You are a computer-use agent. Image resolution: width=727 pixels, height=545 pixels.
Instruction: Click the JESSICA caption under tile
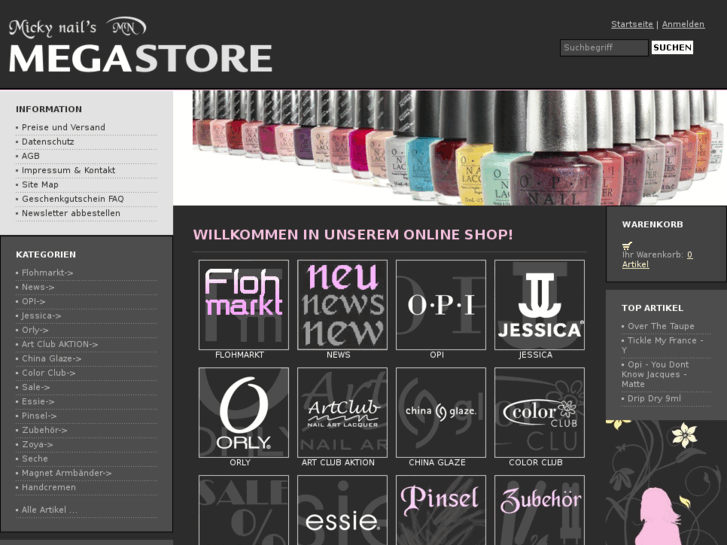pos(536,355)
